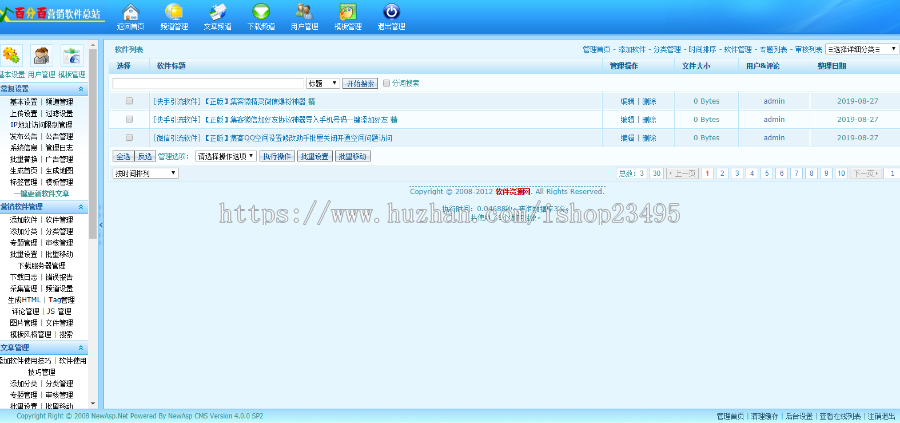Image resolution: width=900 pixels, height=423 pixels.
Task: Go to page 10 in pagination
Action: click(841, 173)
